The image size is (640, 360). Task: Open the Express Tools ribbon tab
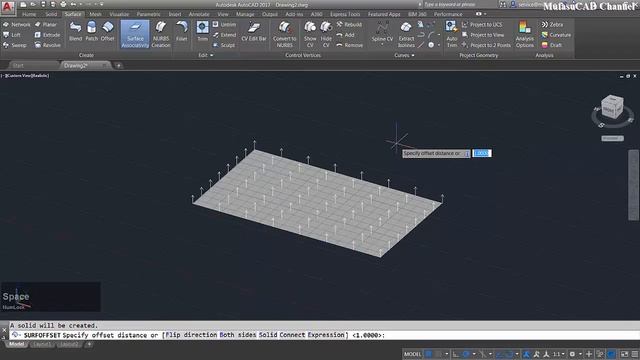pos(345,14)
